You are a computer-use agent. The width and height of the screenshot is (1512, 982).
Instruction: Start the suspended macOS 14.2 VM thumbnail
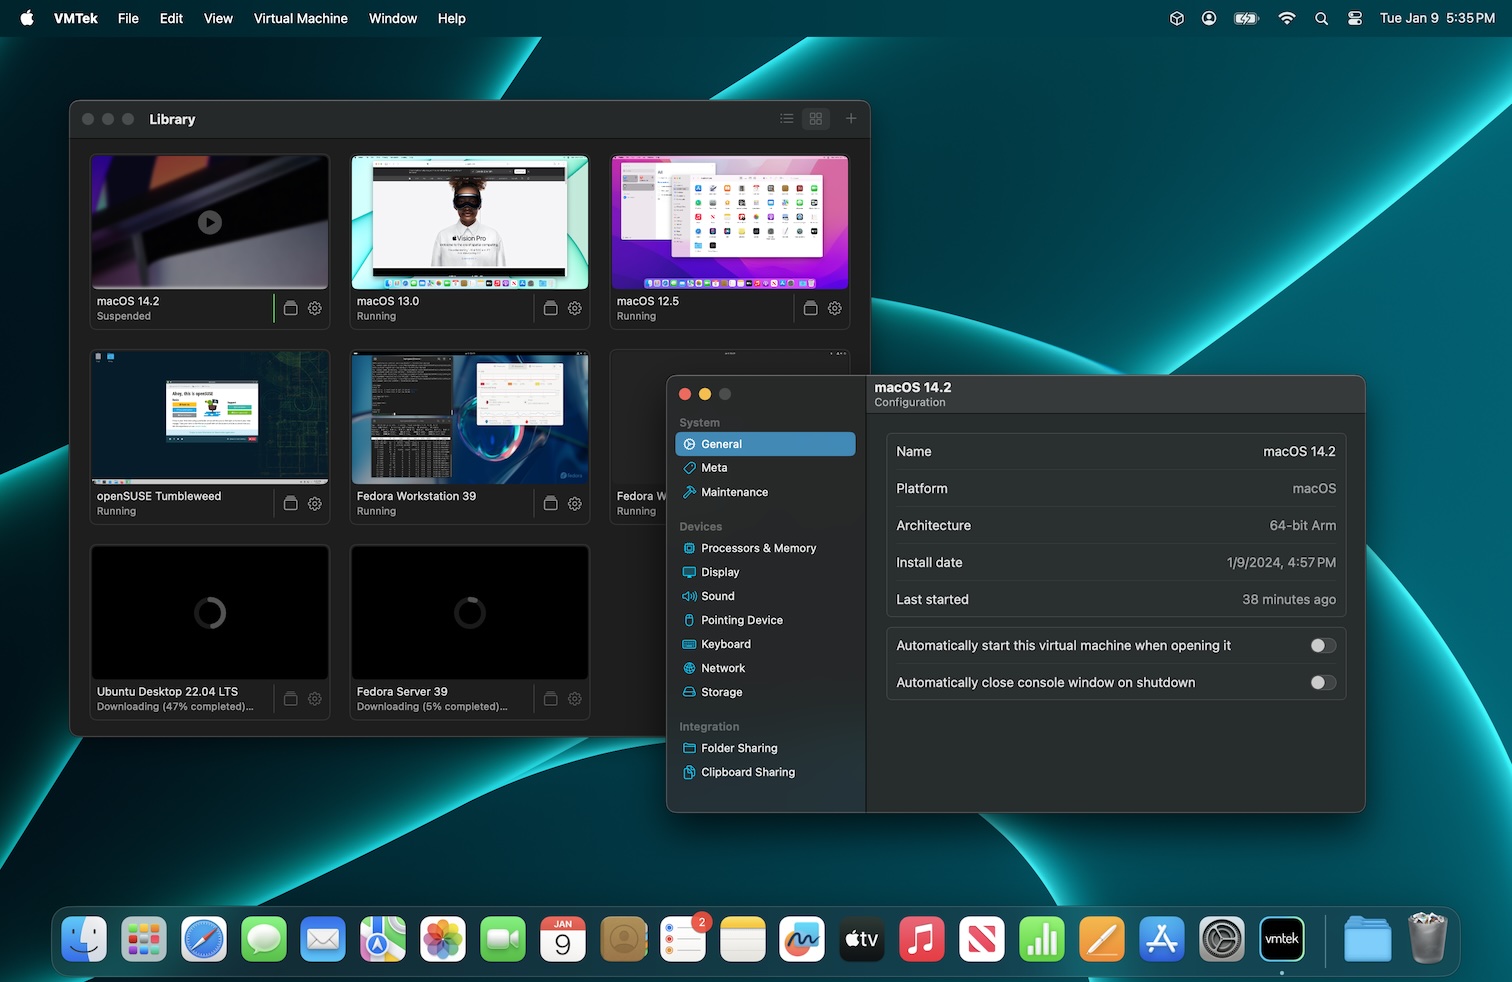click(x=210, y=222)
